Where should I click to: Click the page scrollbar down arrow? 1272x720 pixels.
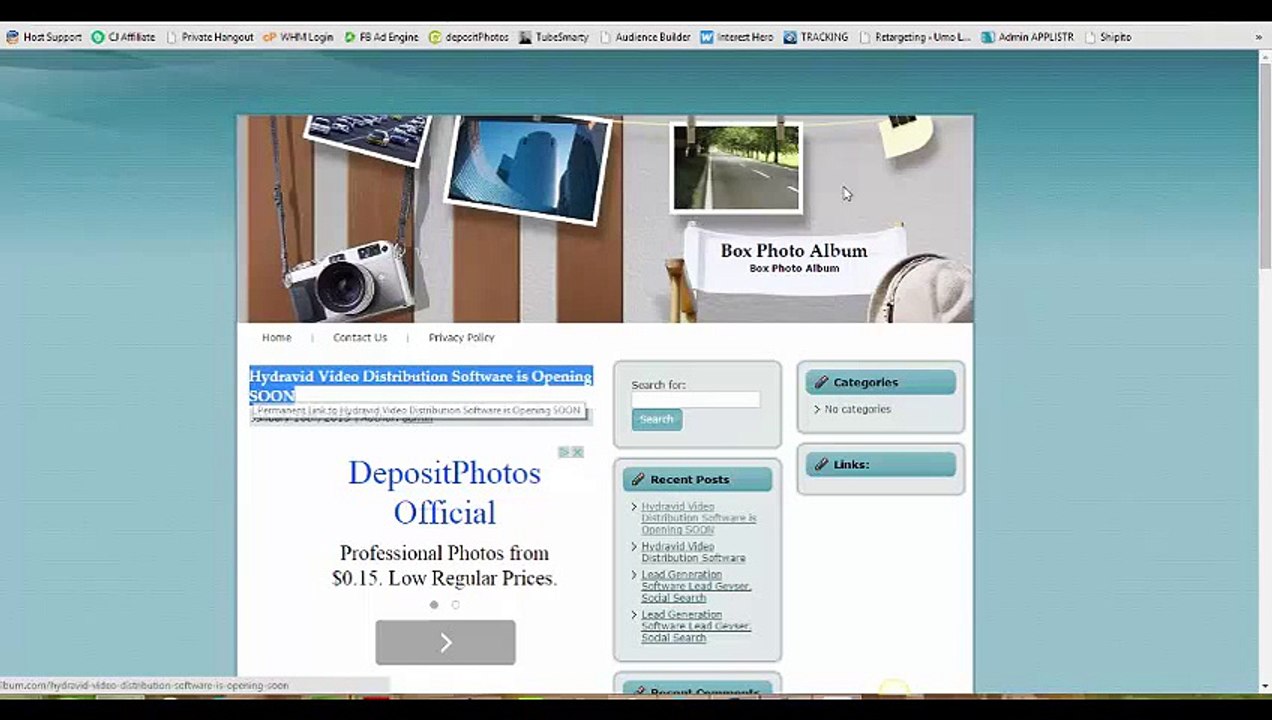tap(1264, 685)
